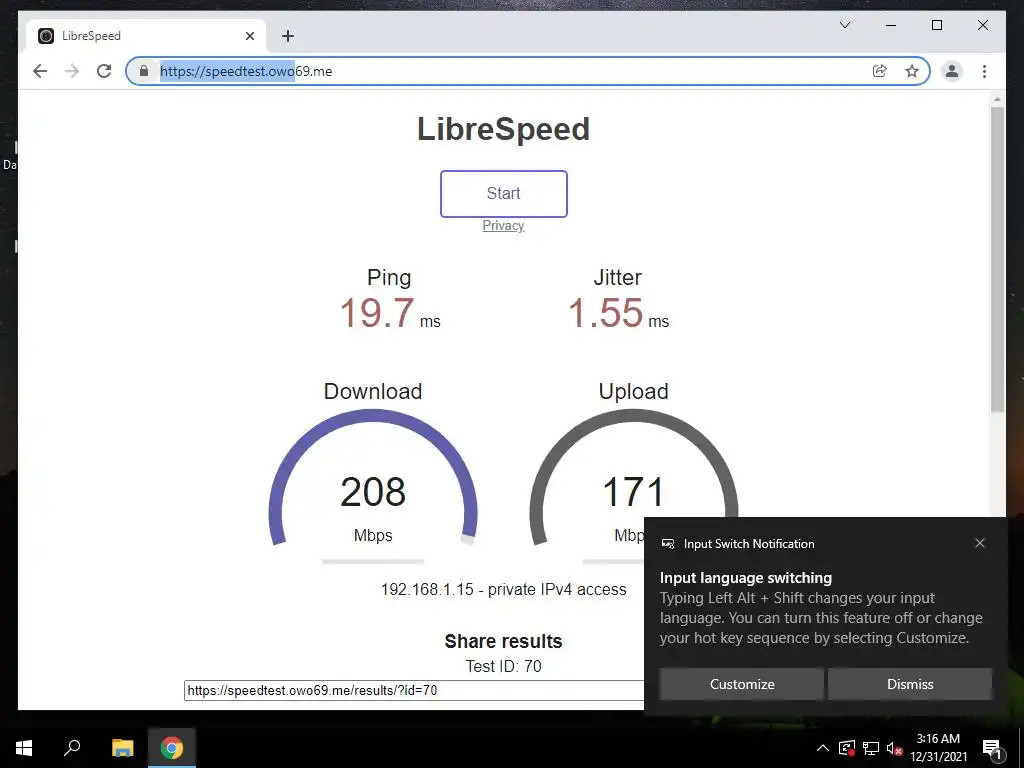Click Chrome icon in taskbar
The width and height of the screenshot is (1024, 768).
pyautogui.click(x=172, y=748)
